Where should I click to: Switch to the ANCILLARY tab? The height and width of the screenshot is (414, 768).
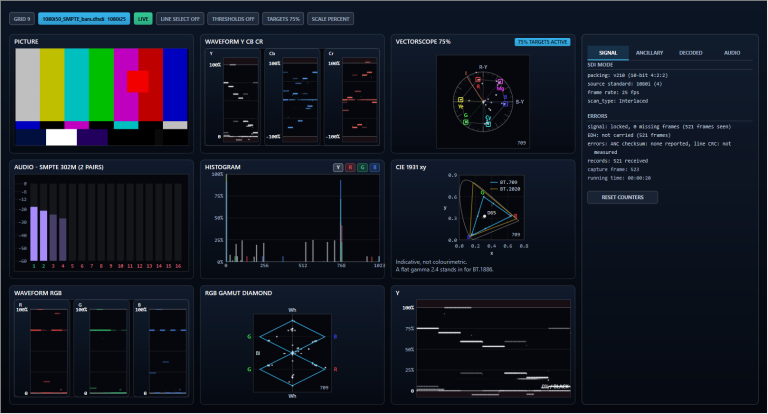(x=649, y=52)
